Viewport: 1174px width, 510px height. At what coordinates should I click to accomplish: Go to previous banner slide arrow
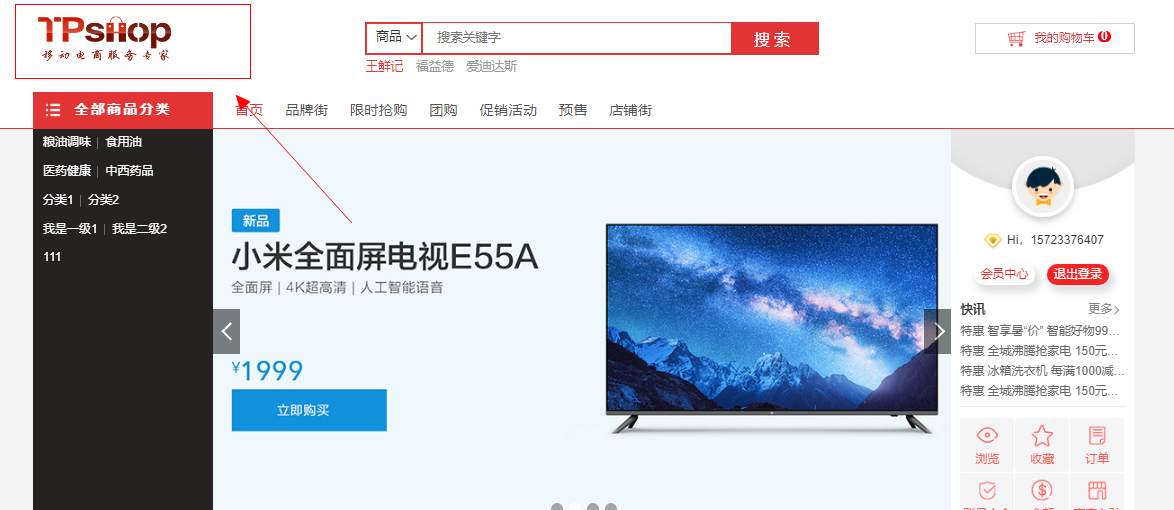[x=226, y=331]
